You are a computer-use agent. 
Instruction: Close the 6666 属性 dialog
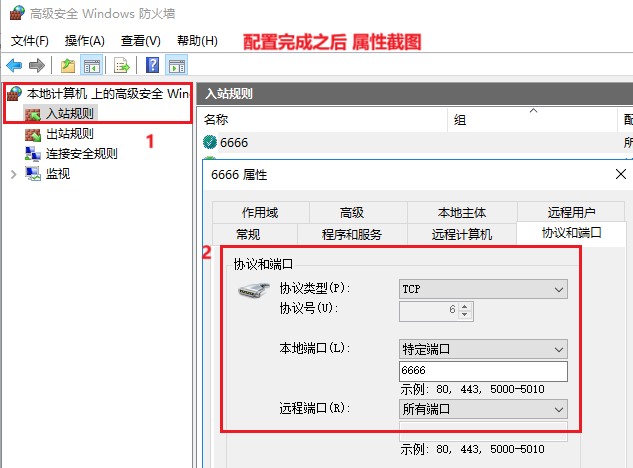click(x=620, y=174)
